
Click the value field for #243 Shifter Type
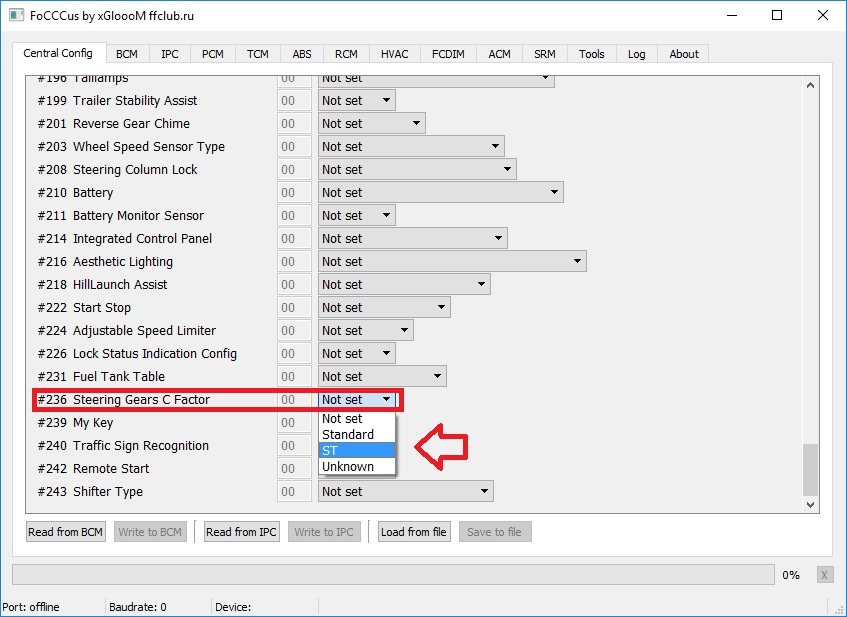294,492
